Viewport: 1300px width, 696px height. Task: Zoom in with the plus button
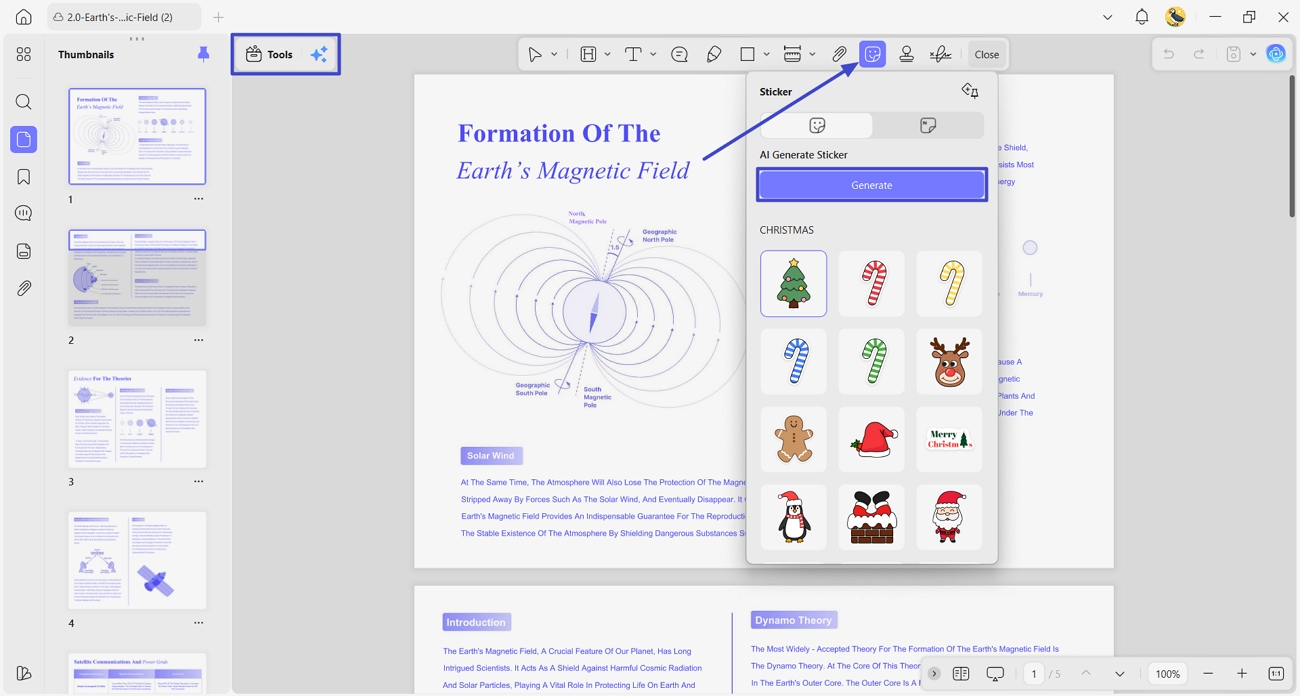coord(1242,674)
